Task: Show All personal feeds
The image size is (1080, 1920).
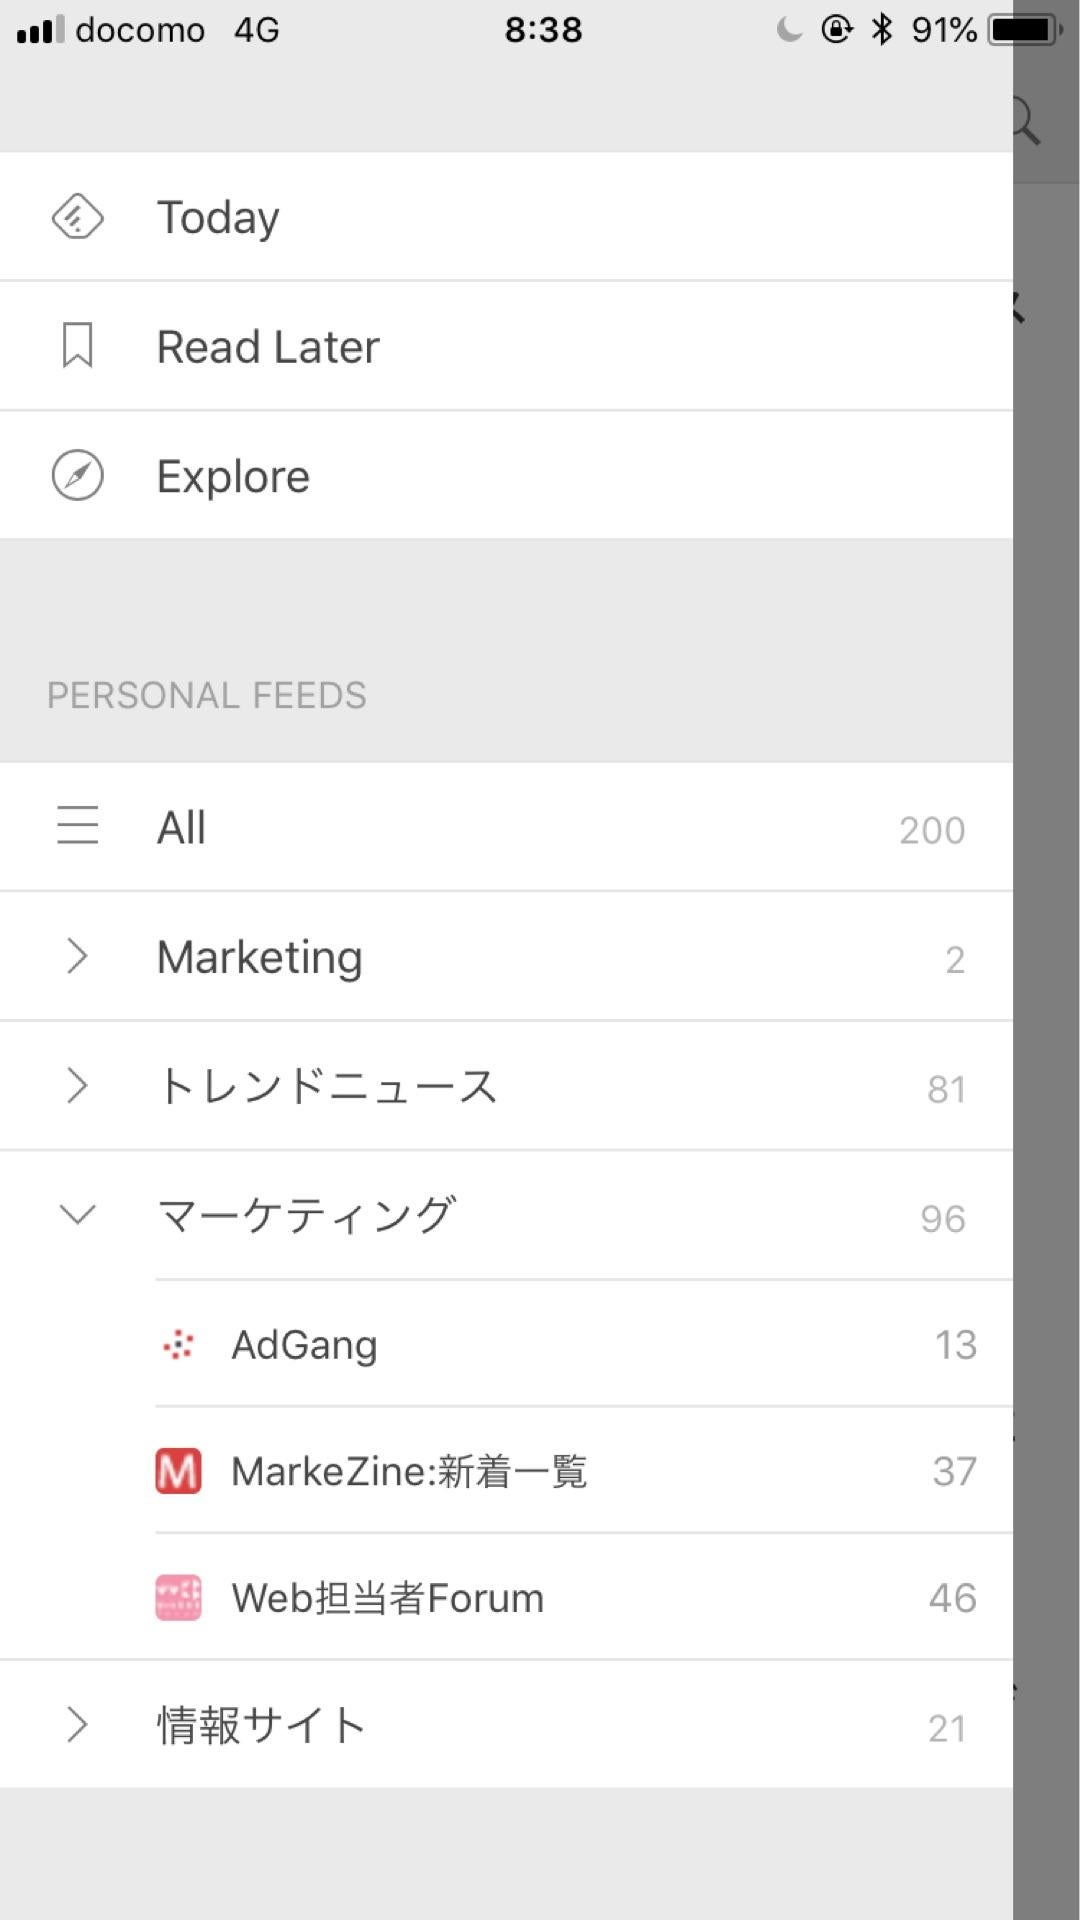Action: (181, 828)
